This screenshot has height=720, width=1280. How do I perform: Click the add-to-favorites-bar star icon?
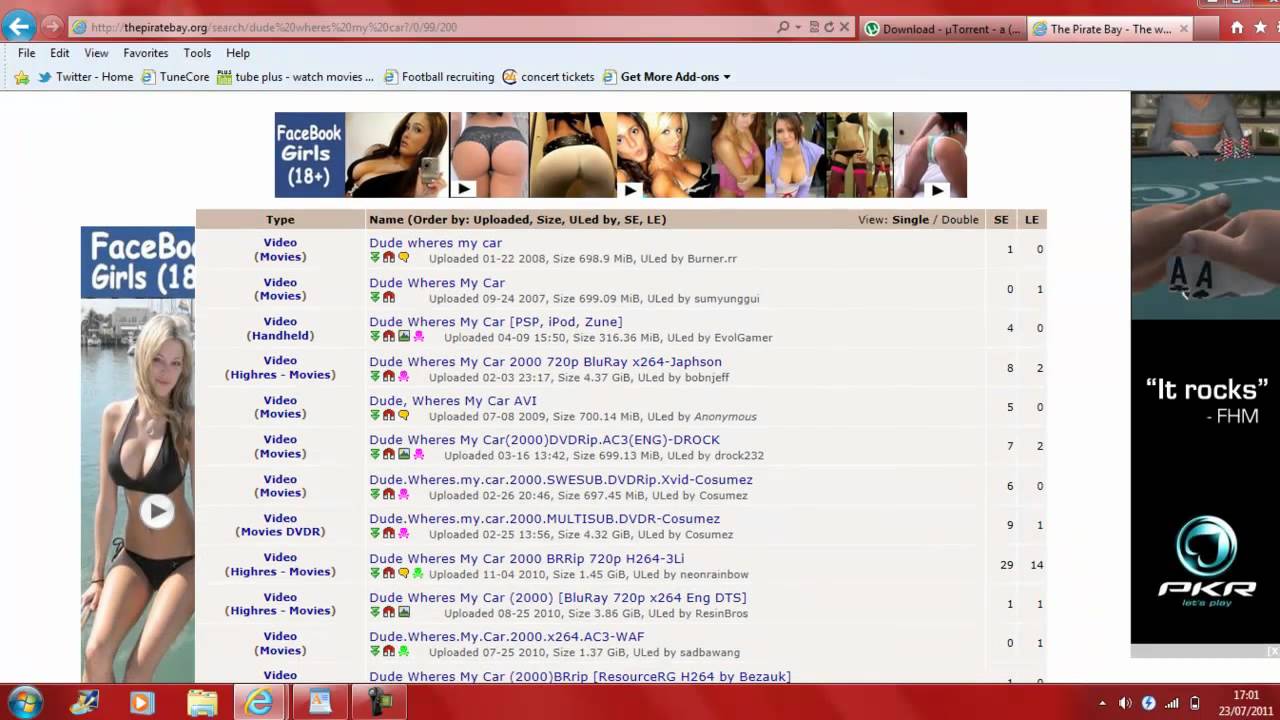[x=22, y=77]
